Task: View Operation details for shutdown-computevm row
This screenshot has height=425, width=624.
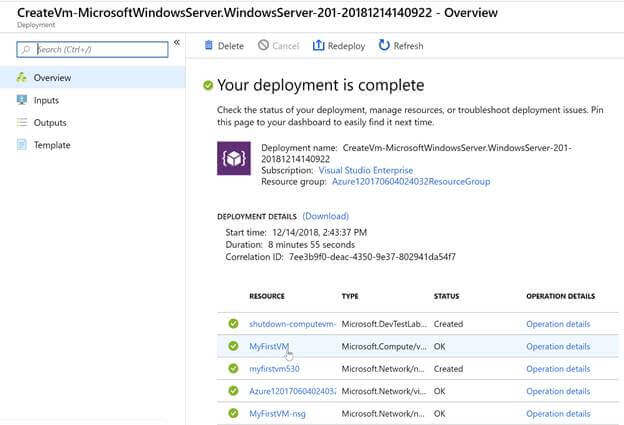Action: coord(558,324)
